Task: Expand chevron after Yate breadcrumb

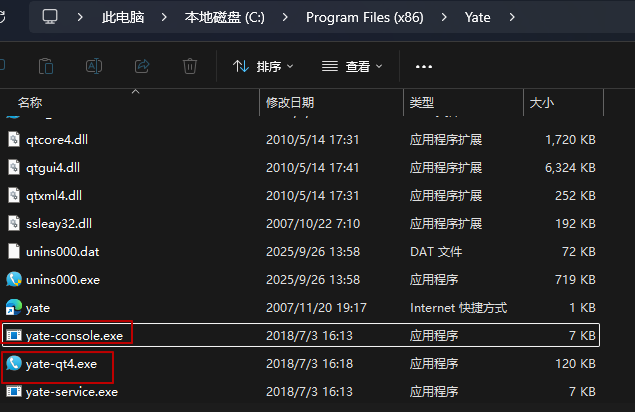Action: (x=512, y=17)
